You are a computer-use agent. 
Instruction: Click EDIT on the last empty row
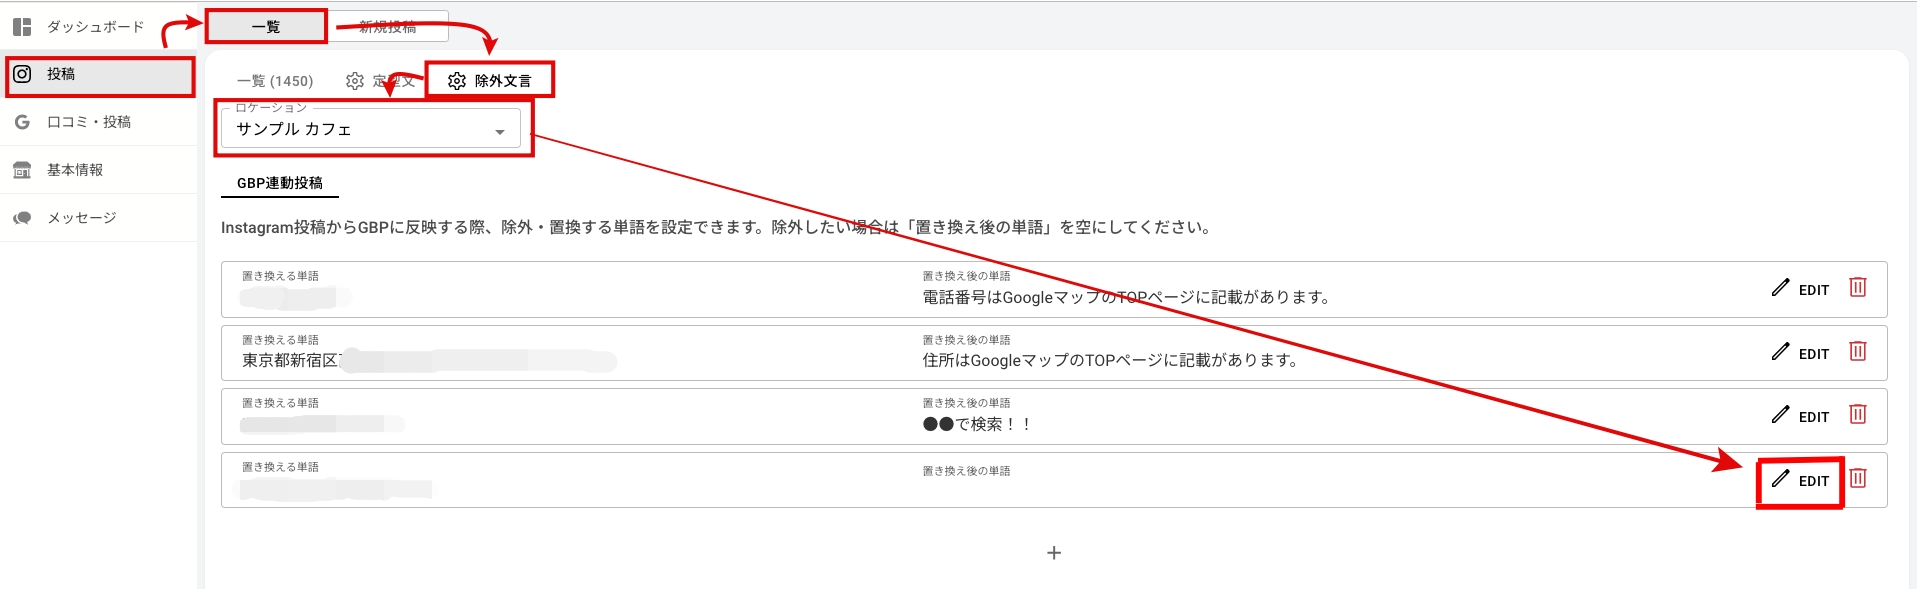pyautogui.click(x=1800, y=481)
